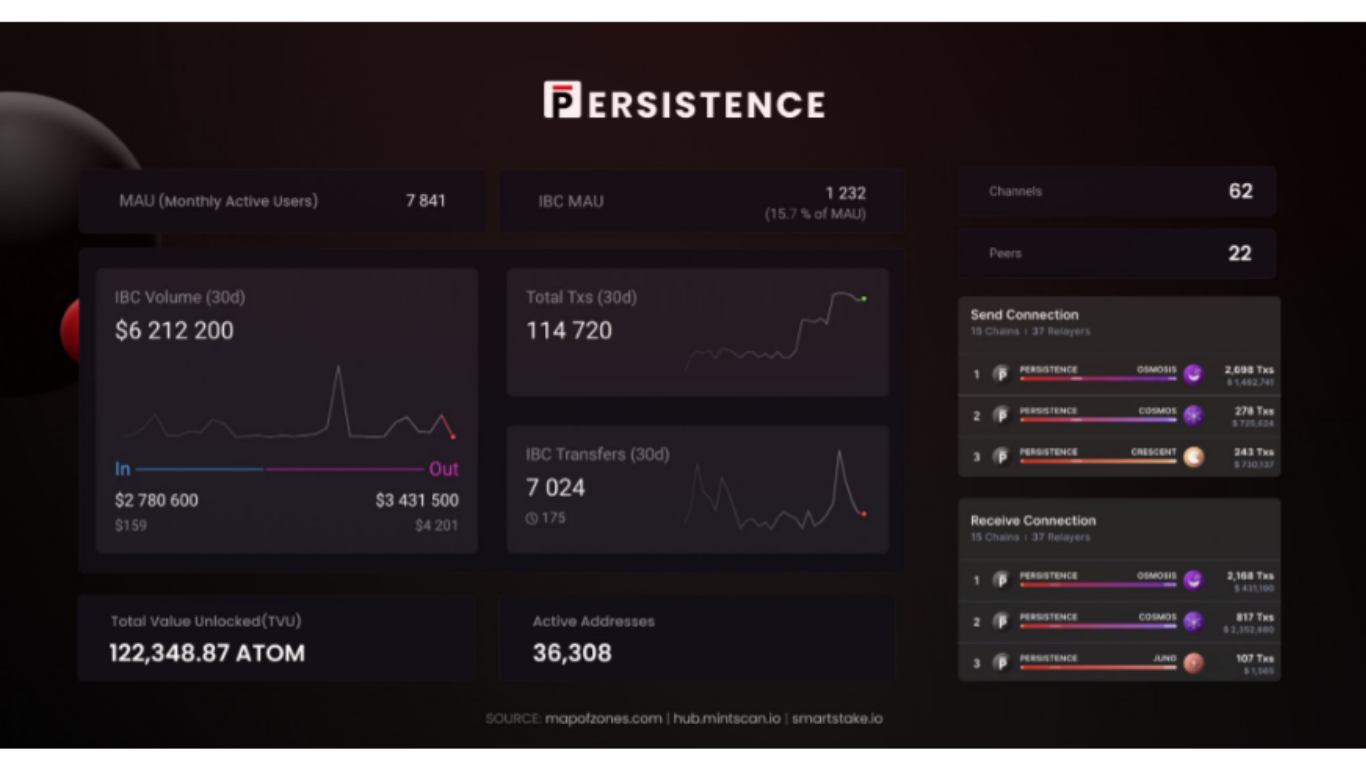Click the Osmosis icon under Receive Connection
Image resolution: width=1366 pixels, height=768 pixels.
coord(1193,581)
